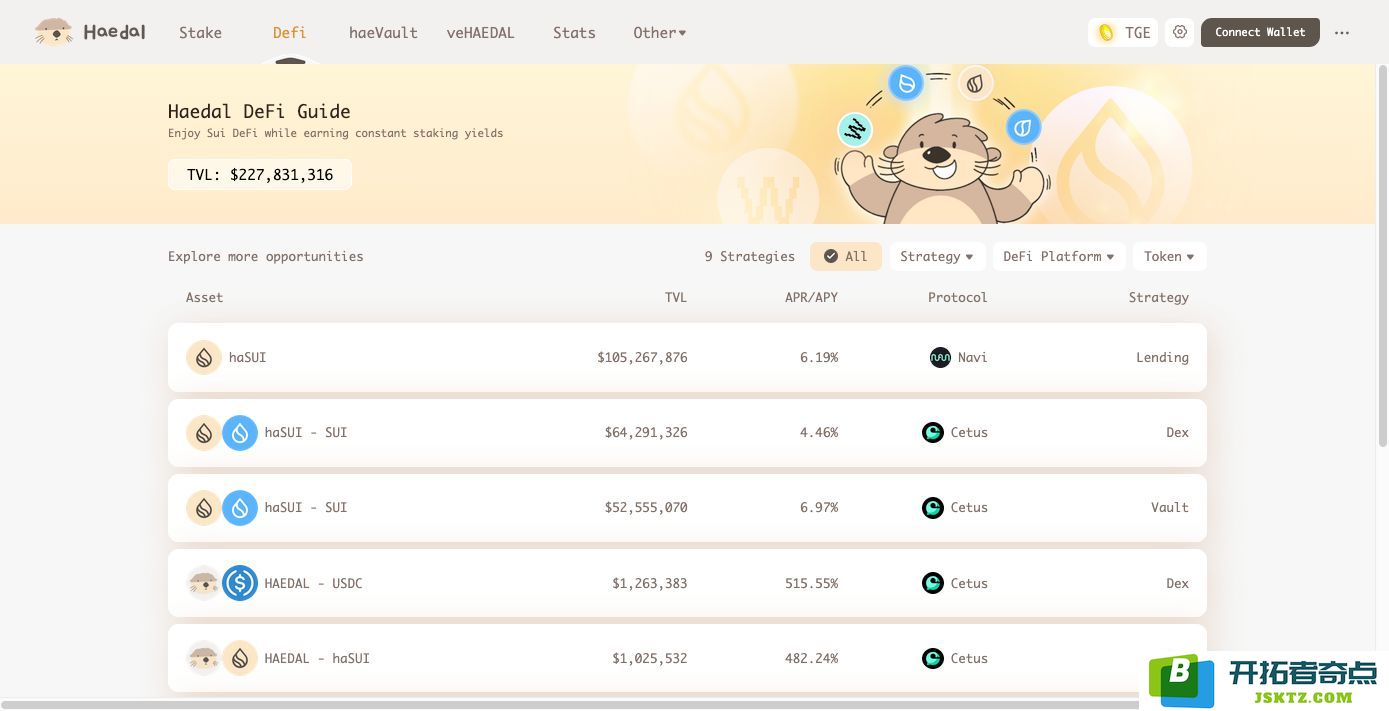The image size is (1389, 711).
Task: Click the Lending strategy label
Action: [1162, 357]
